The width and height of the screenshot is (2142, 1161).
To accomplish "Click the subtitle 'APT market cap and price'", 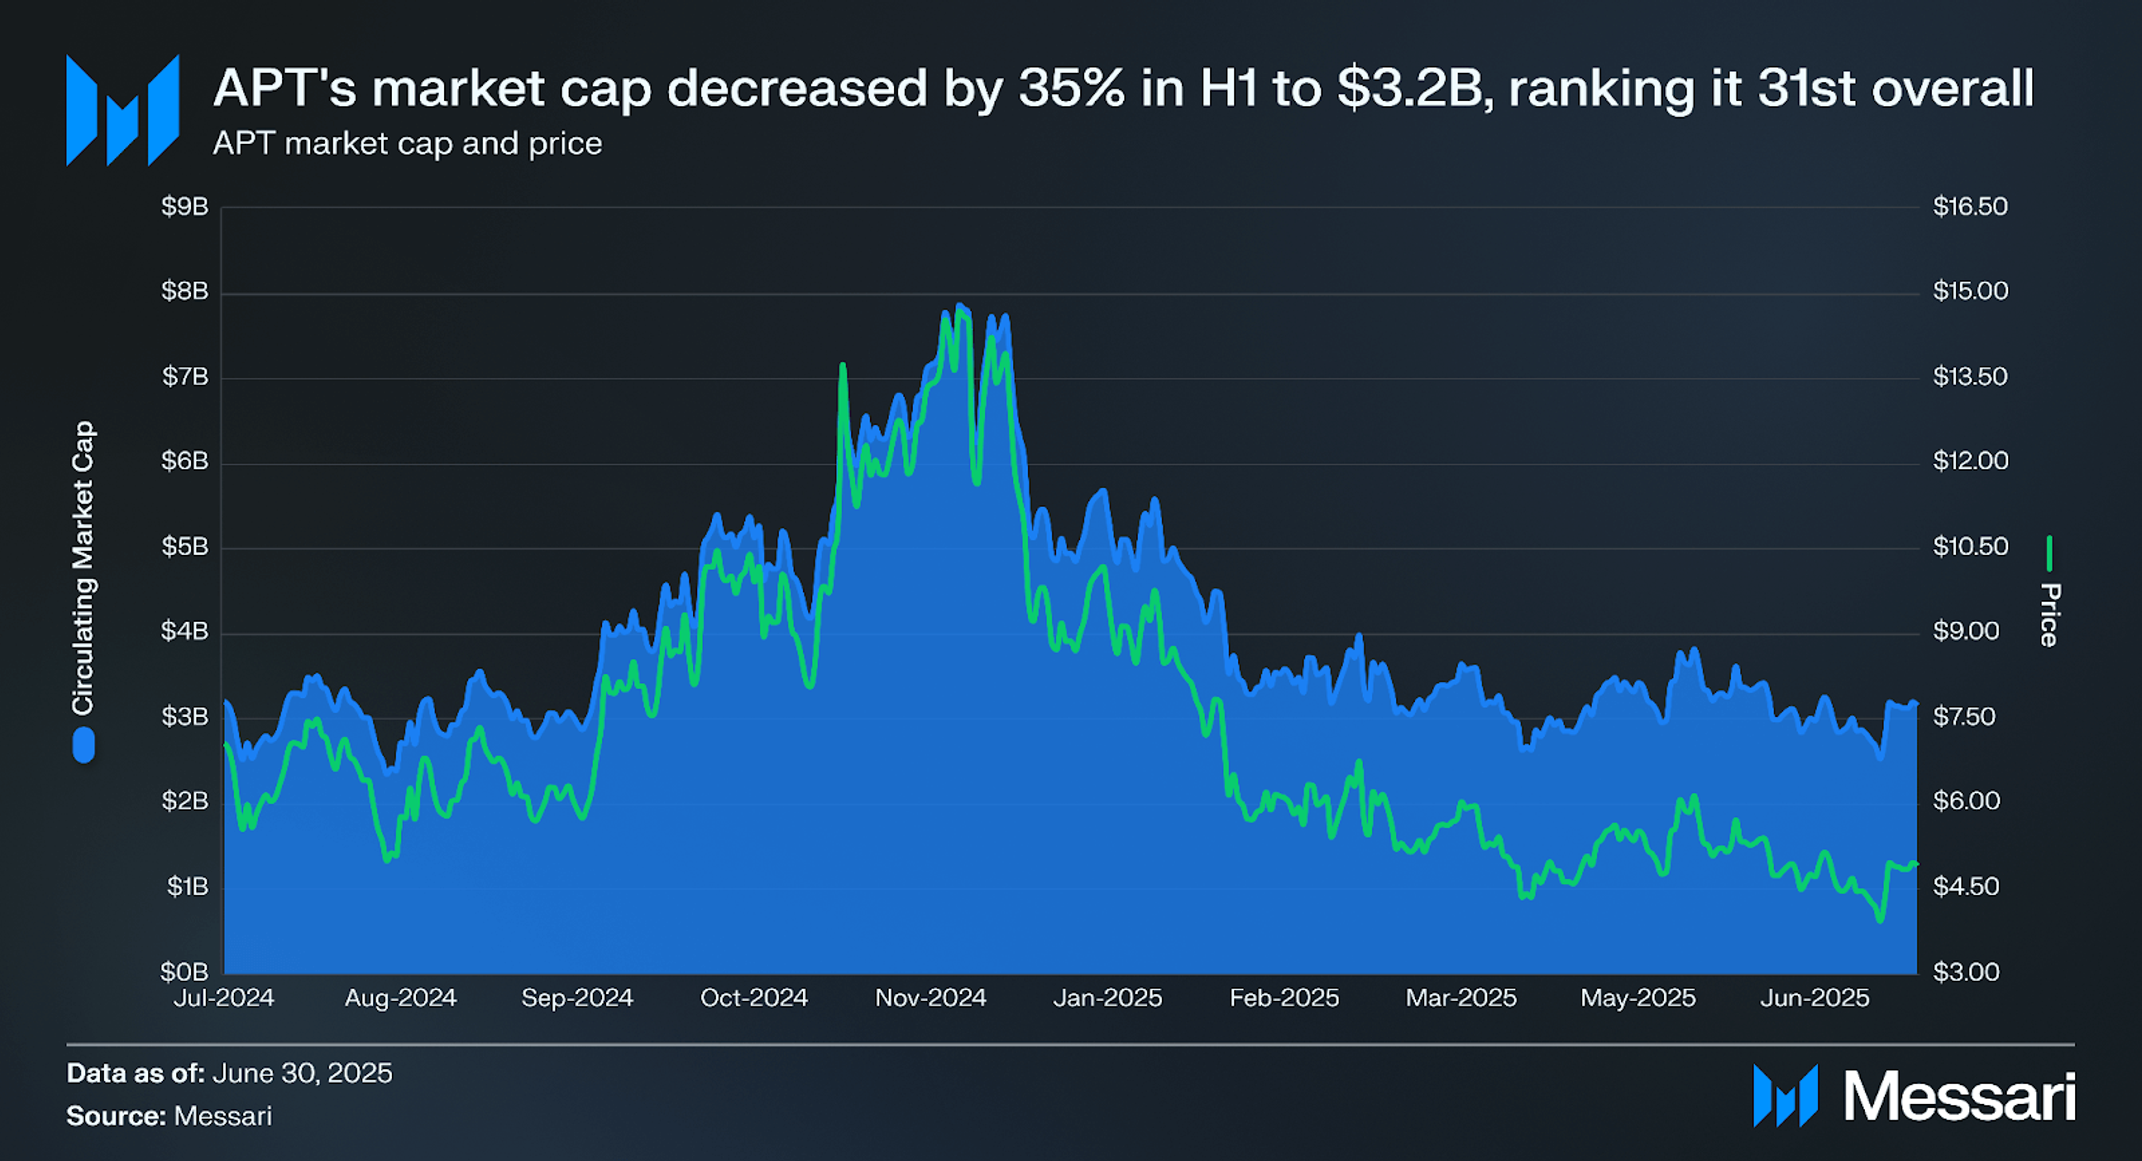I will coord(407,144).
